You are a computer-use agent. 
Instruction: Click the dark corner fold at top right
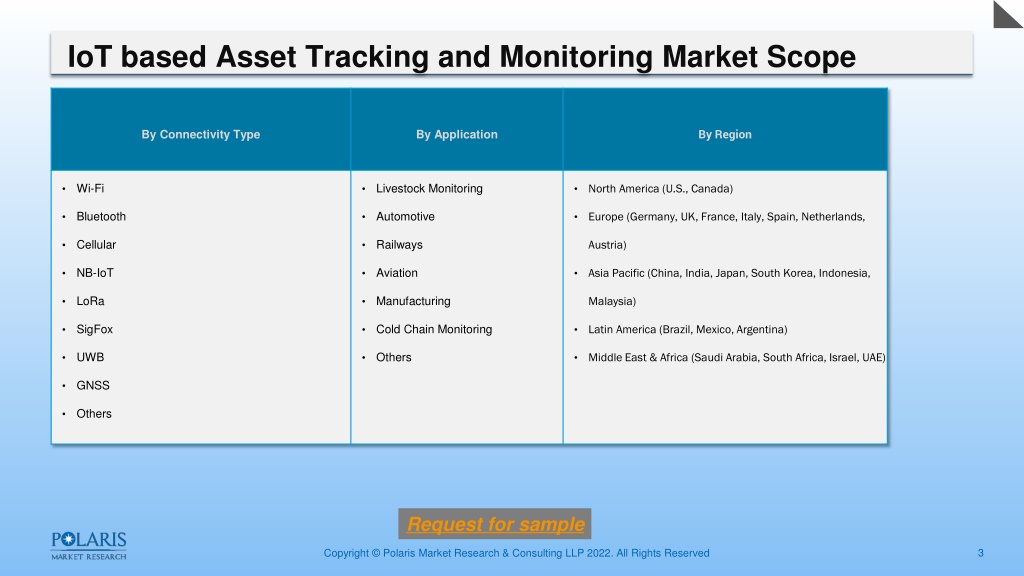click(x=1008, y=14)
